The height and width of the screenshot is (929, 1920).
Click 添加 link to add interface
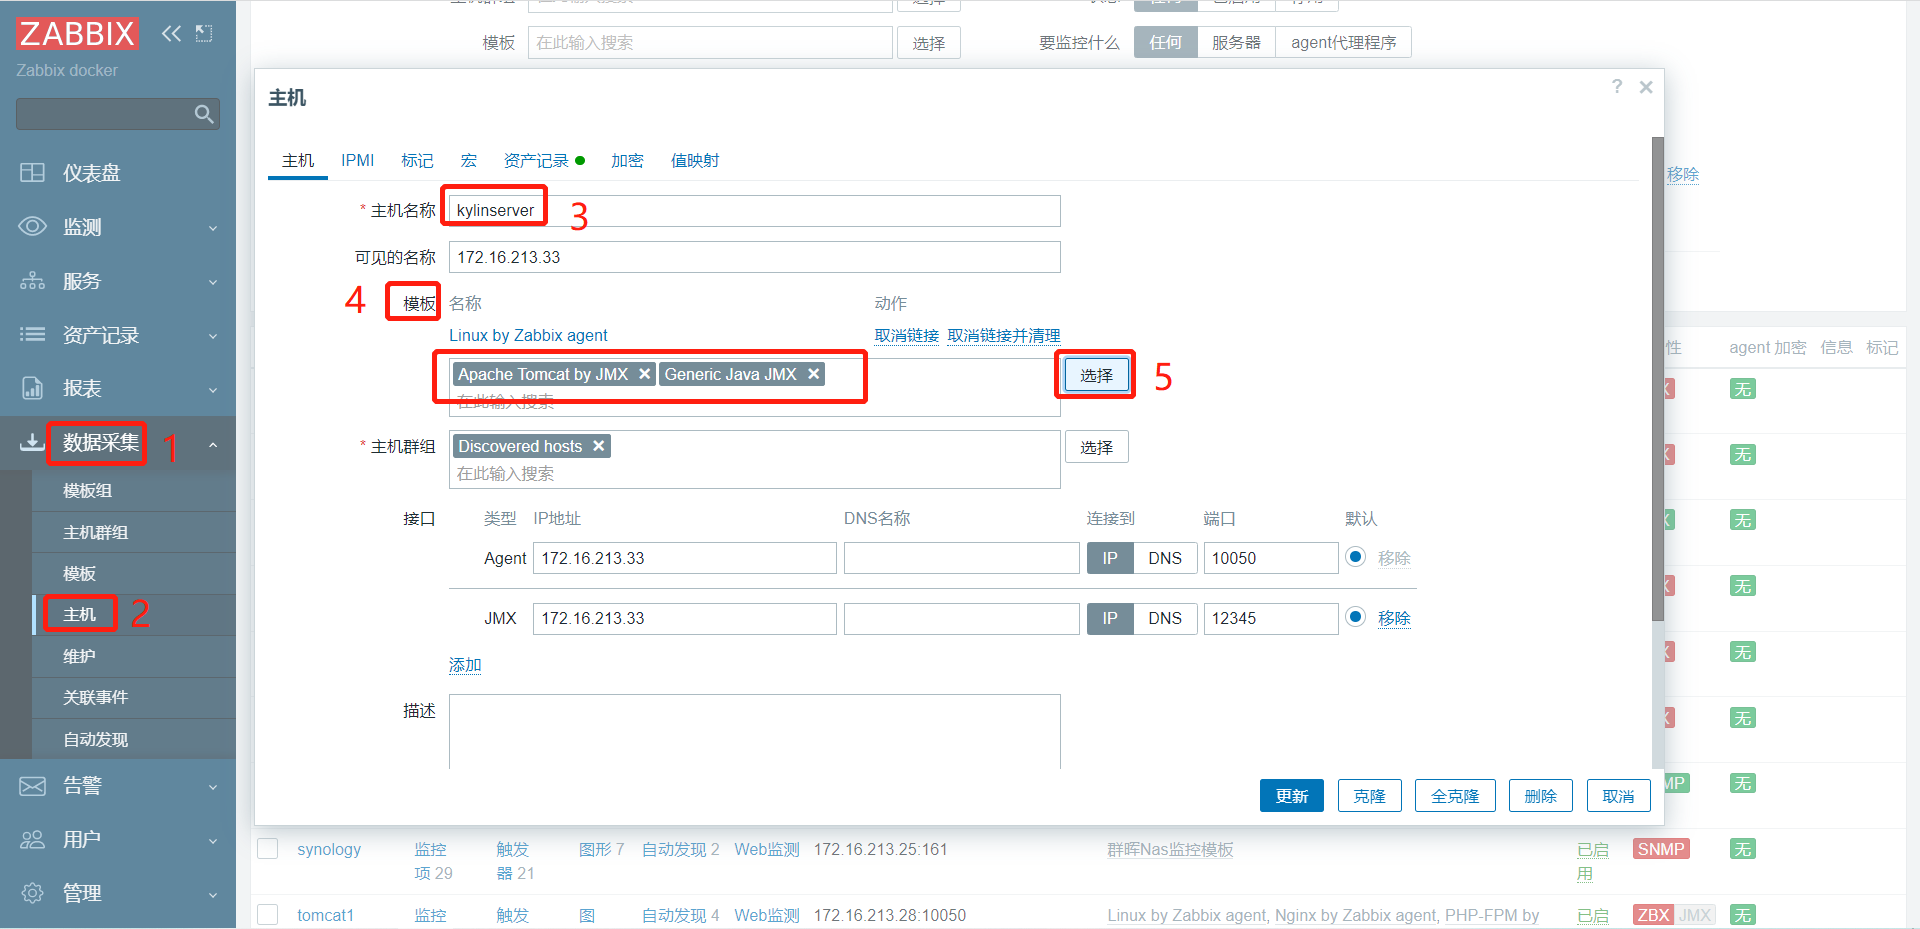pyautogui.click(x=465, y=665)
